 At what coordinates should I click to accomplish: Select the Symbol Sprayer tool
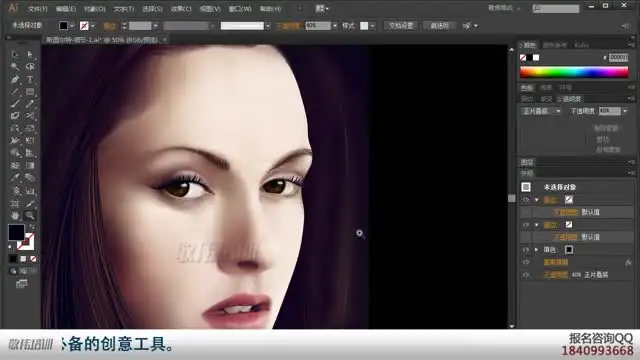point(15,191)
